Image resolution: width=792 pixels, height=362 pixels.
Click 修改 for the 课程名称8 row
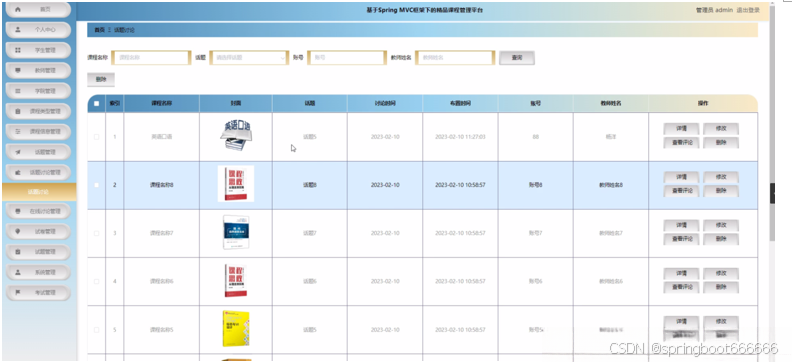721,177
